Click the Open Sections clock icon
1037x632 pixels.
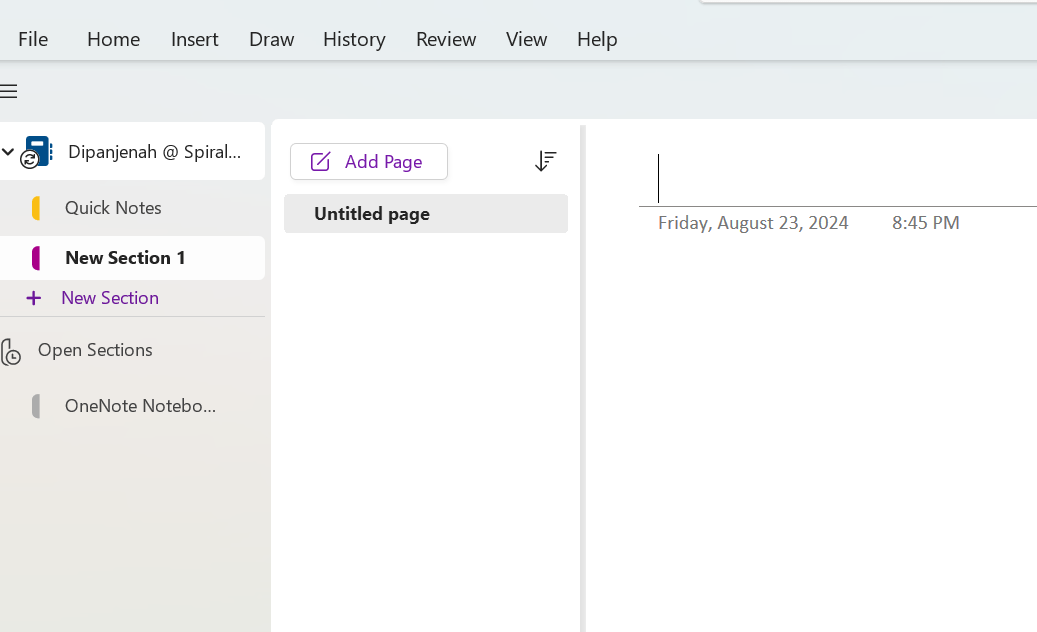coord(11,352)
